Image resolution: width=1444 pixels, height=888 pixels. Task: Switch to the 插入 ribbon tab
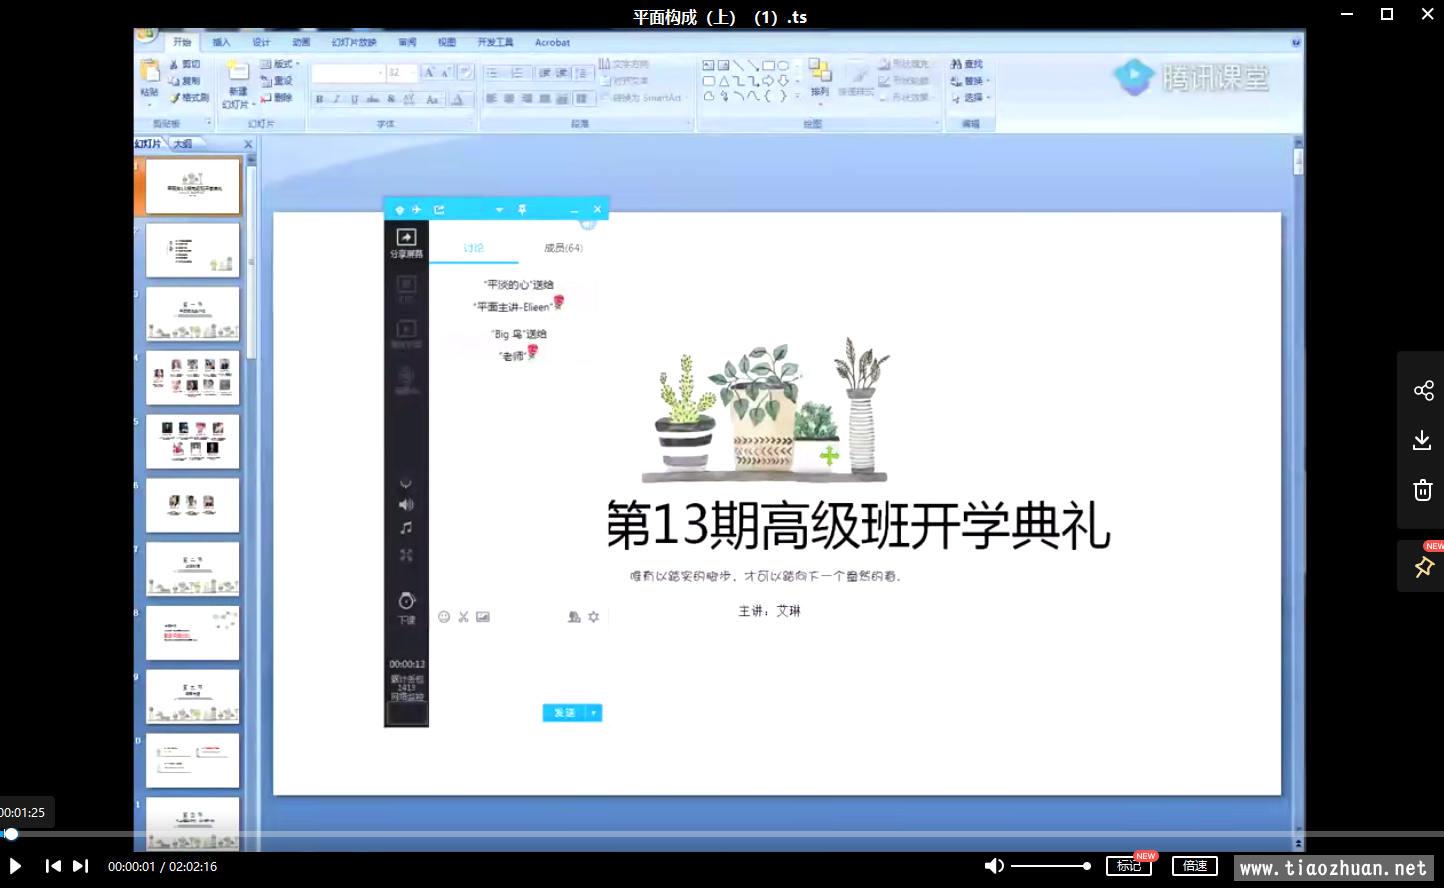click(x=222, y=42)
